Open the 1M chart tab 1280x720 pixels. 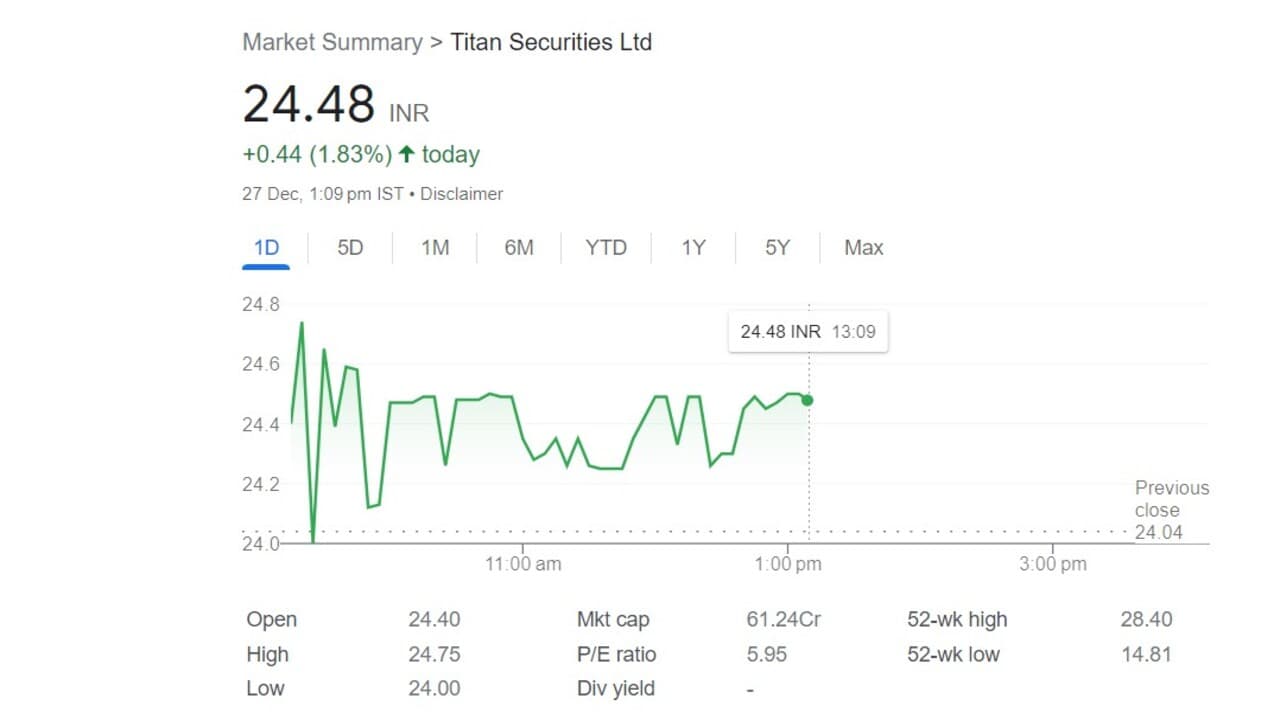pos(434,248)
